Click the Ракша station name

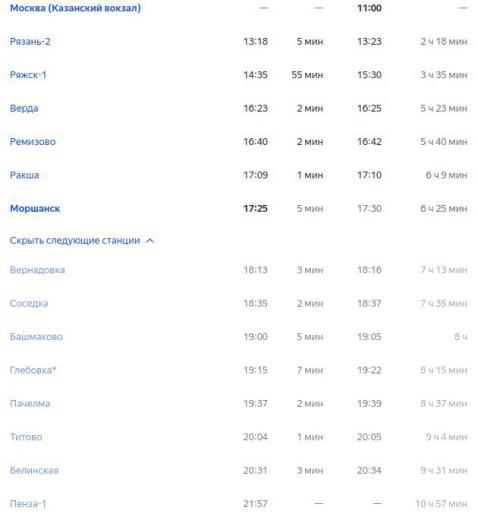[24, 175]
